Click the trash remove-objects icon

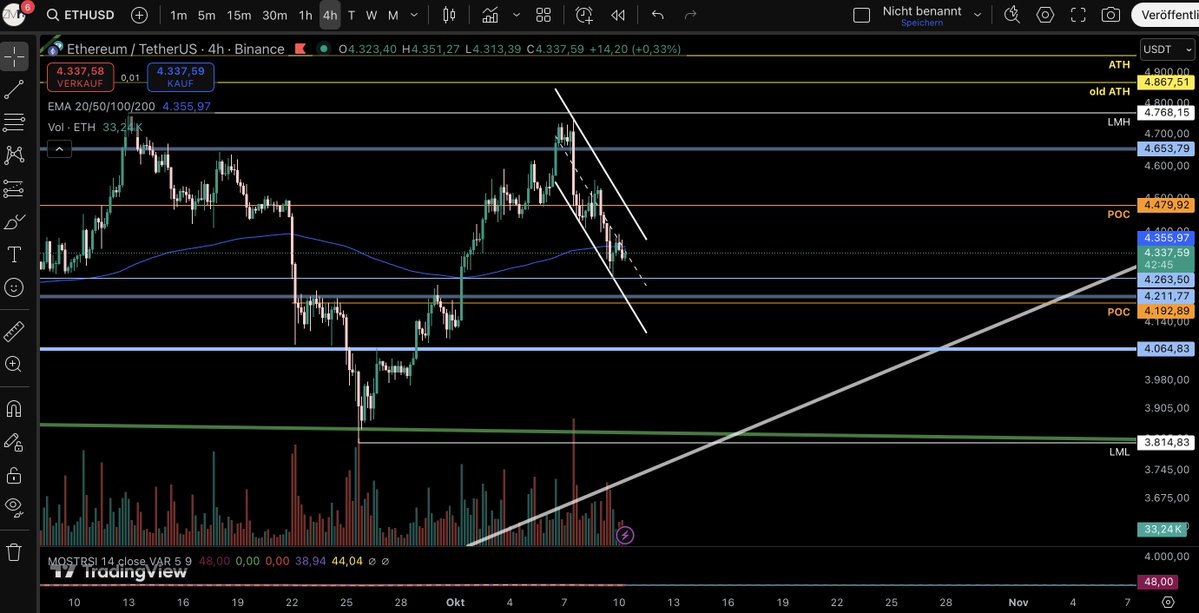pyautogui.click(x=14, y=551)
